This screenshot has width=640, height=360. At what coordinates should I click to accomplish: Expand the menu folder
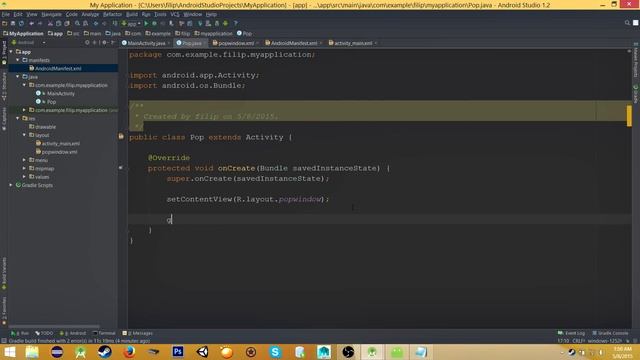tap(24, 160)
